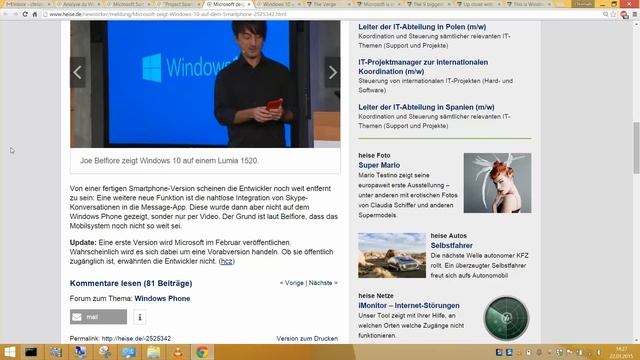Open 'Leiter der IT-Abteilung in Spanien (m/w)' link
This screenshot has width=640, height=360.
(426, 107)
